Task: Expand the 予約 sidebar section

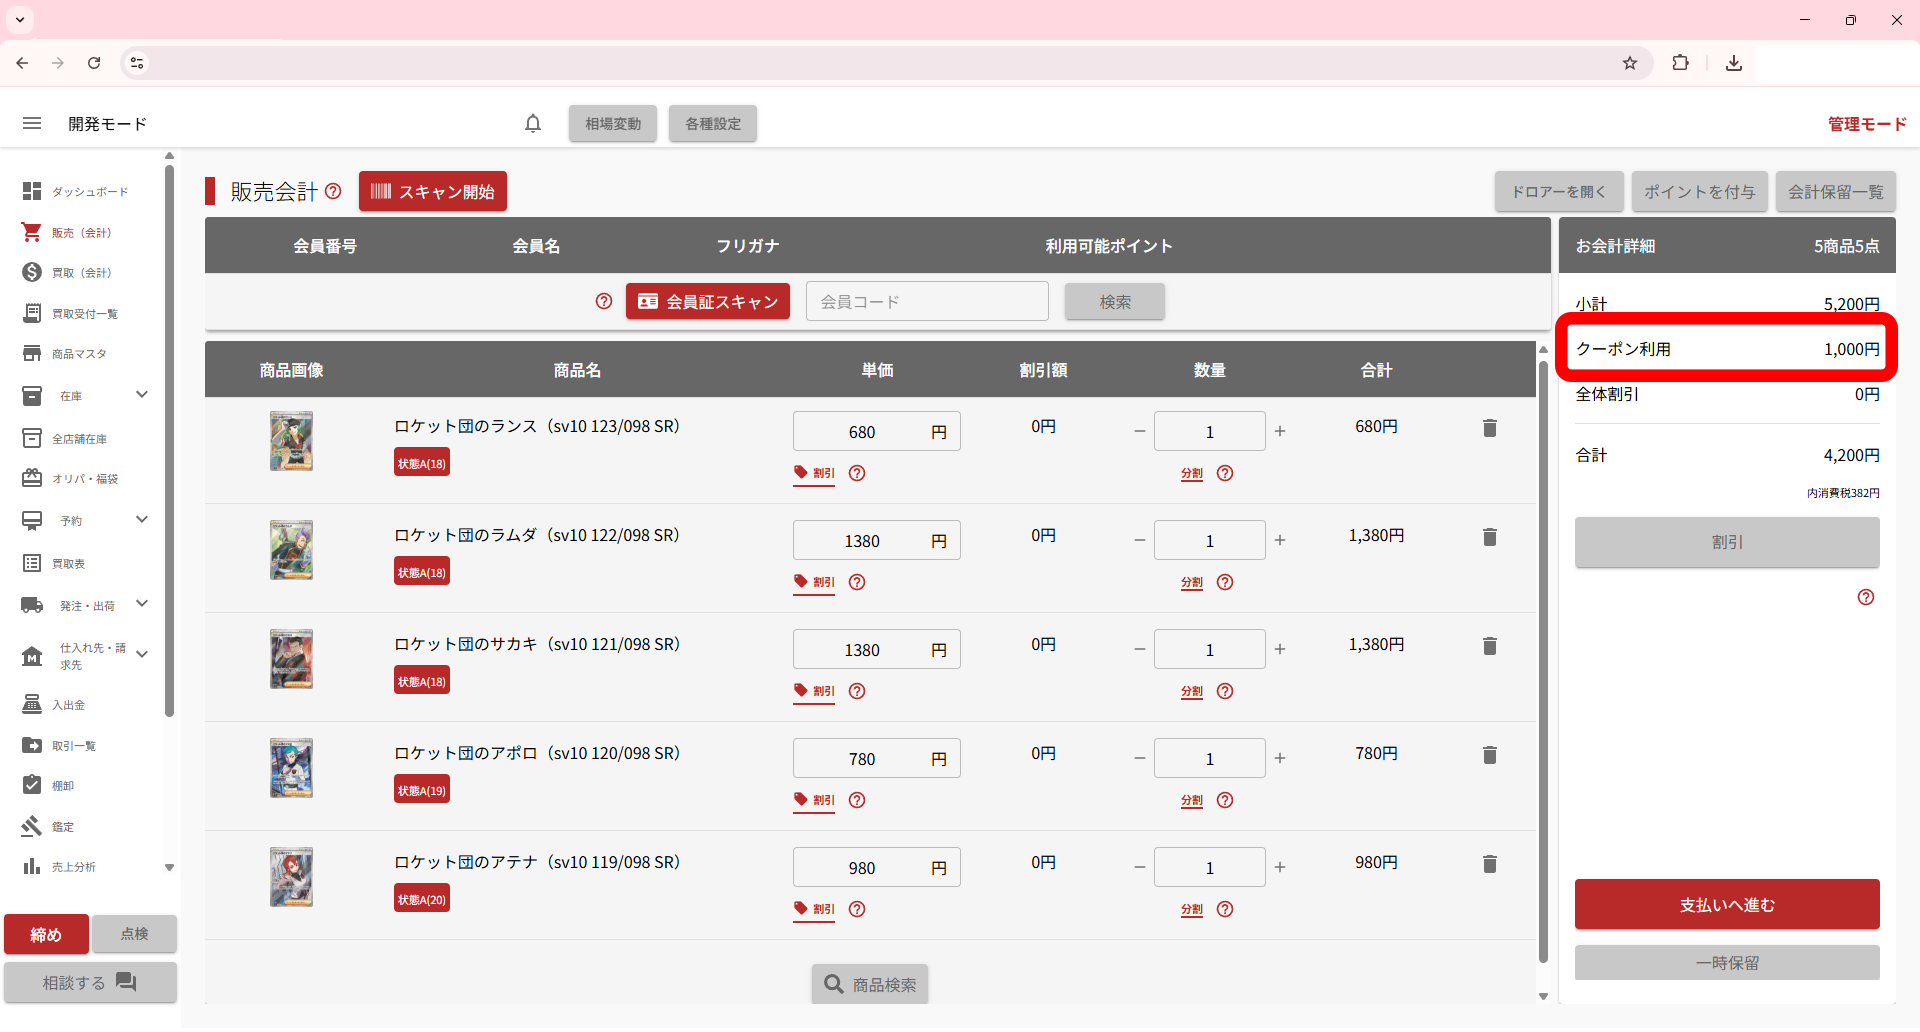Action: 141,520
